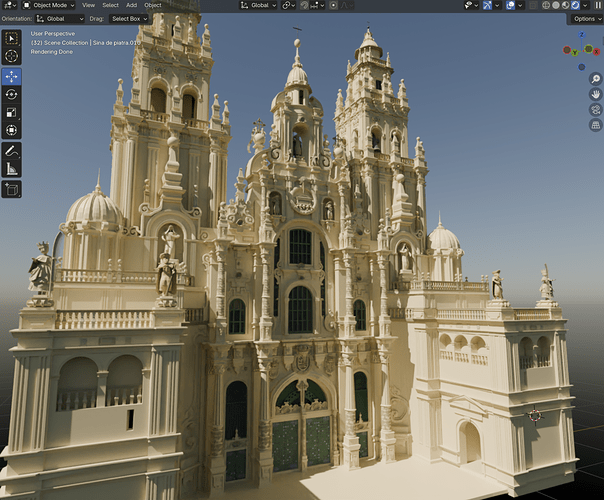604x500 pixels.
Task: Click the Zoom magnifier viewport icon
Action: (x=596, y=79)
